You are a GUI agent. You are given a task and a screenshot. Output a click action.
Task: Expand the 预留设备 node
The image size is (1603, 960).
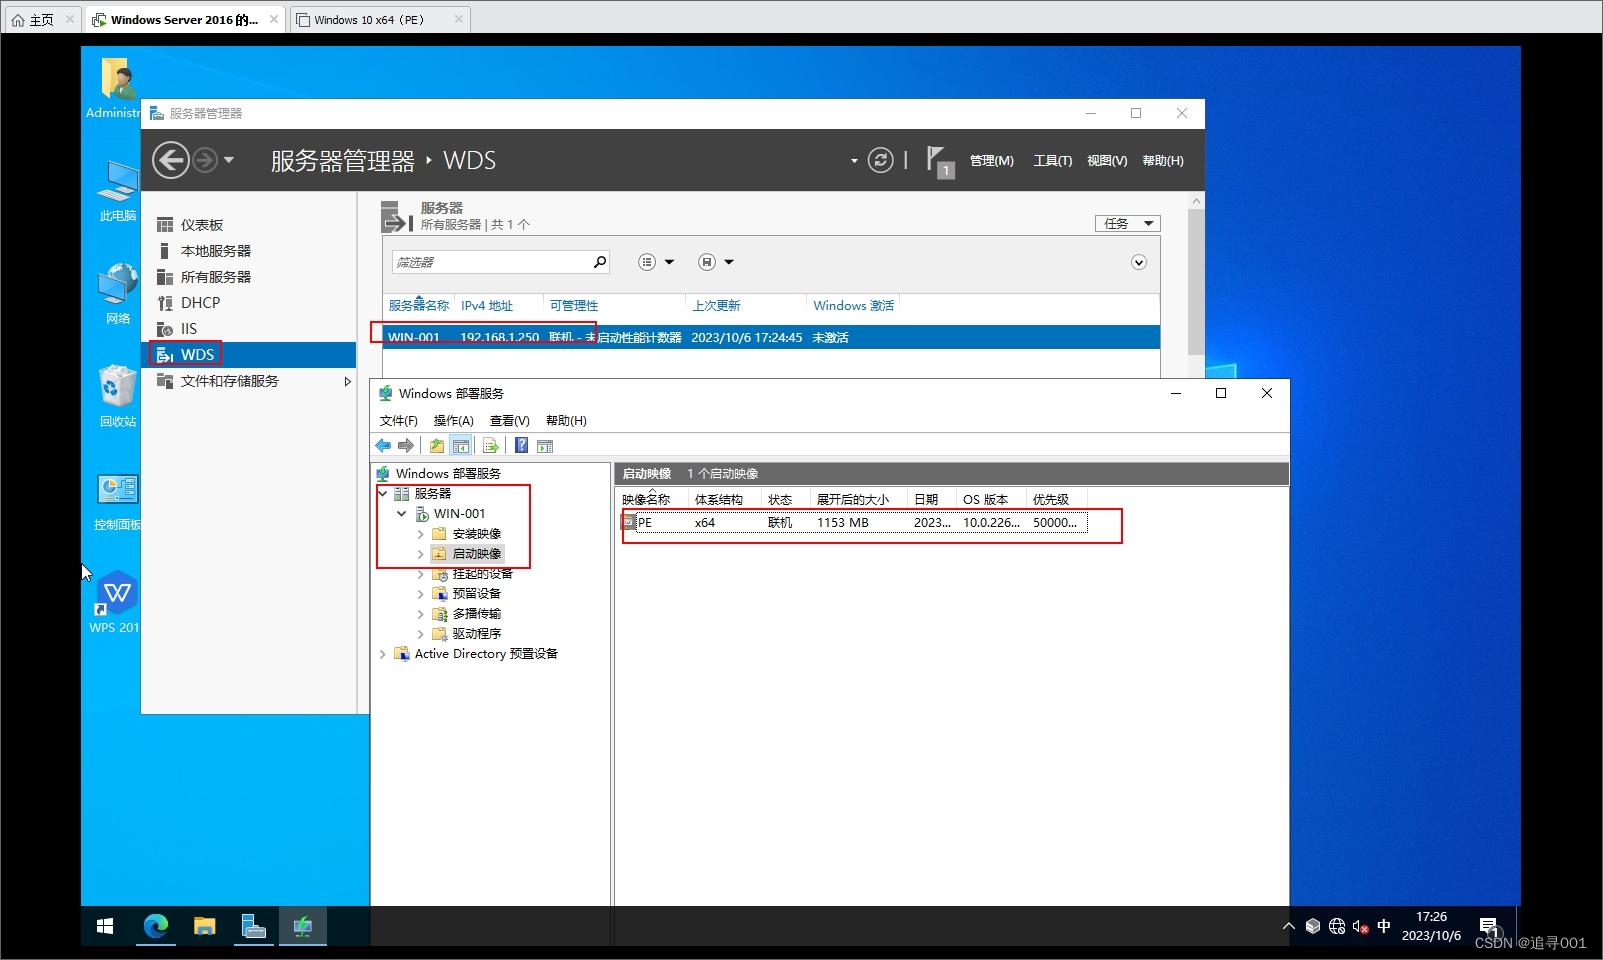point(421,594)
